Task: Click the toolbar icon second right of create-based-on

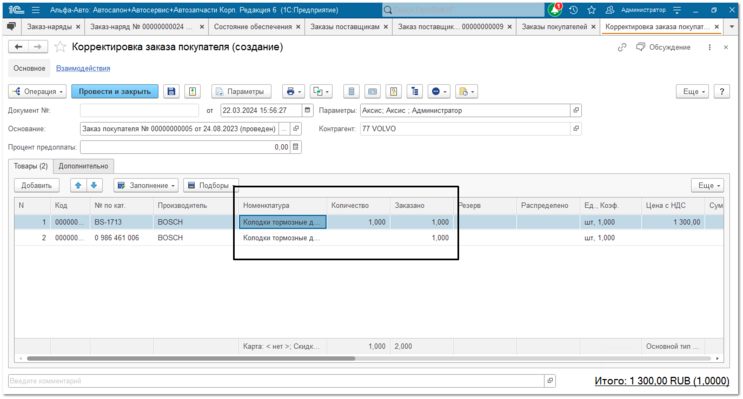Action: 372,91
